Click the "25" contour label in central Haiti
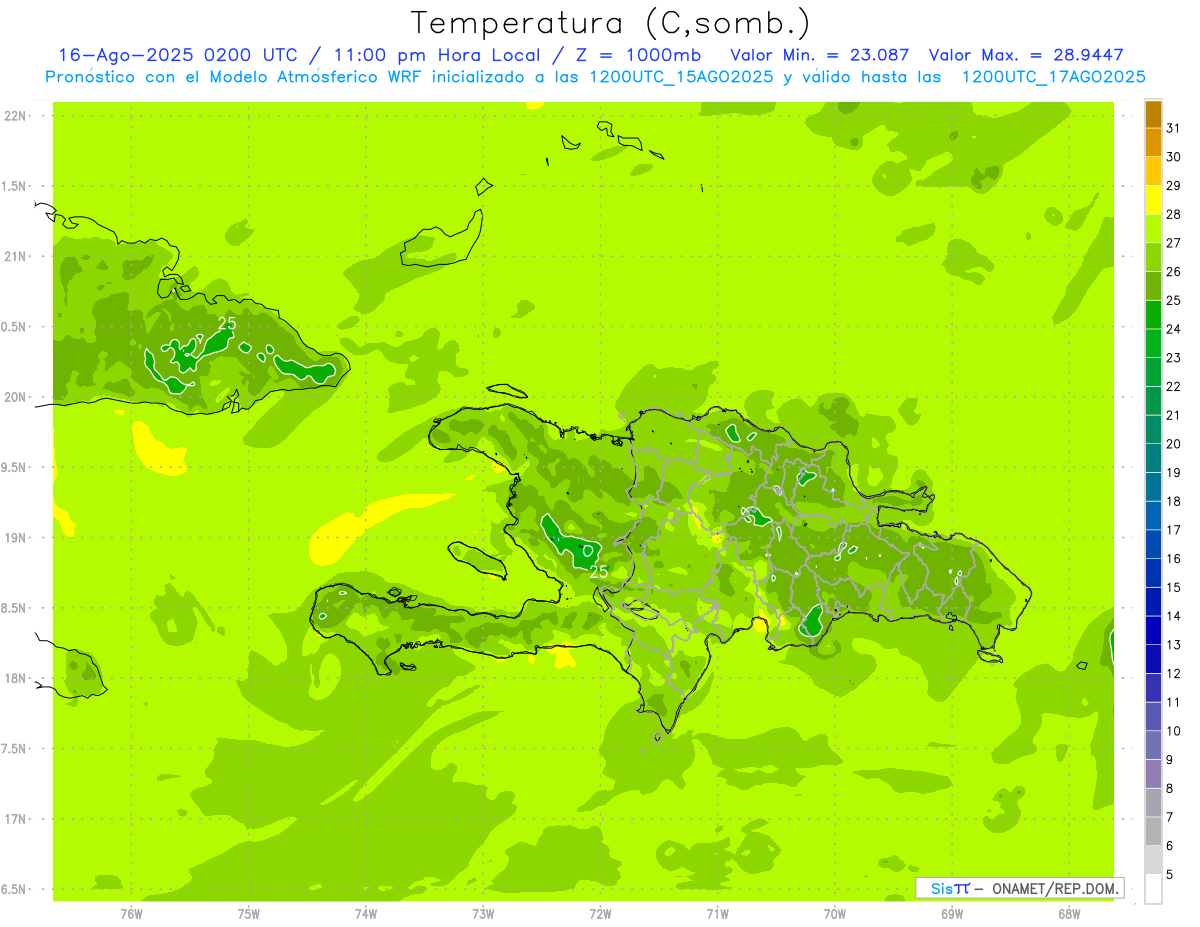Screen dimensions: 1200x927 click(598, 572)
